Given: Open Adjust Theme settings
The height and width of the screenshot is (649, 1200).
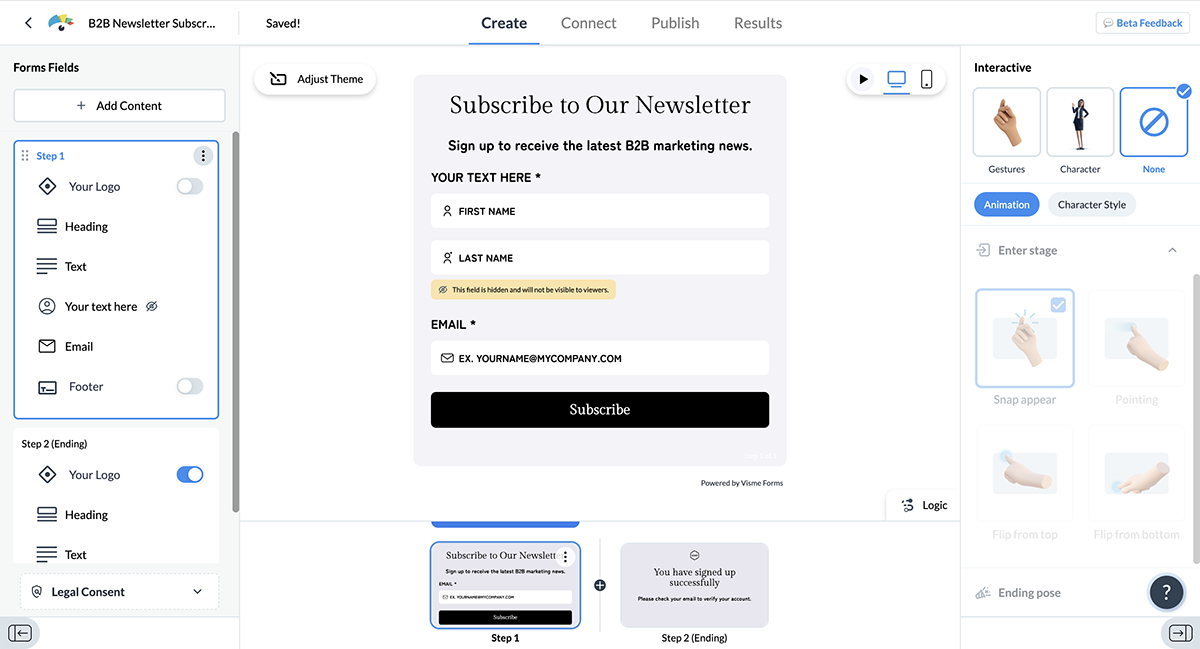Looking at the screenshot, I should 316,80.
